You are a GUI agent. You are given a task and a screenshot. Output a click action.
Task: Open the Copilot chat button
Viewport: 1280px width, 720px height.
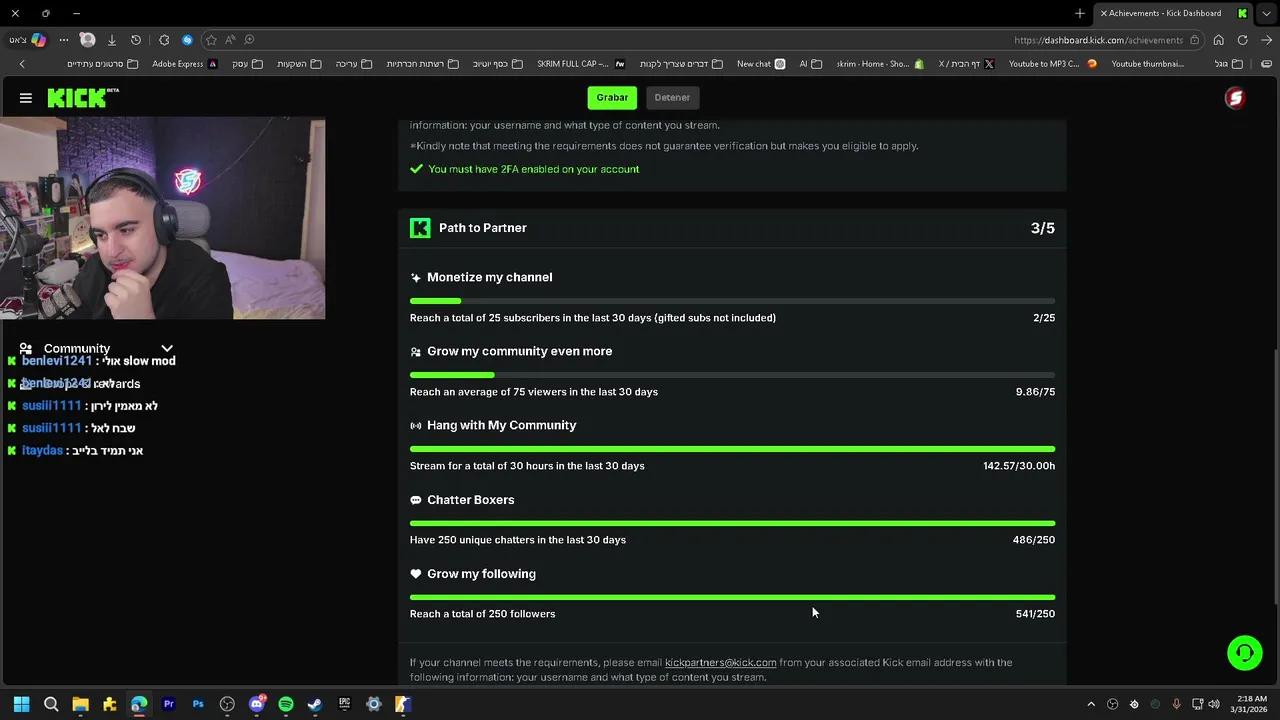click(27, 40)
